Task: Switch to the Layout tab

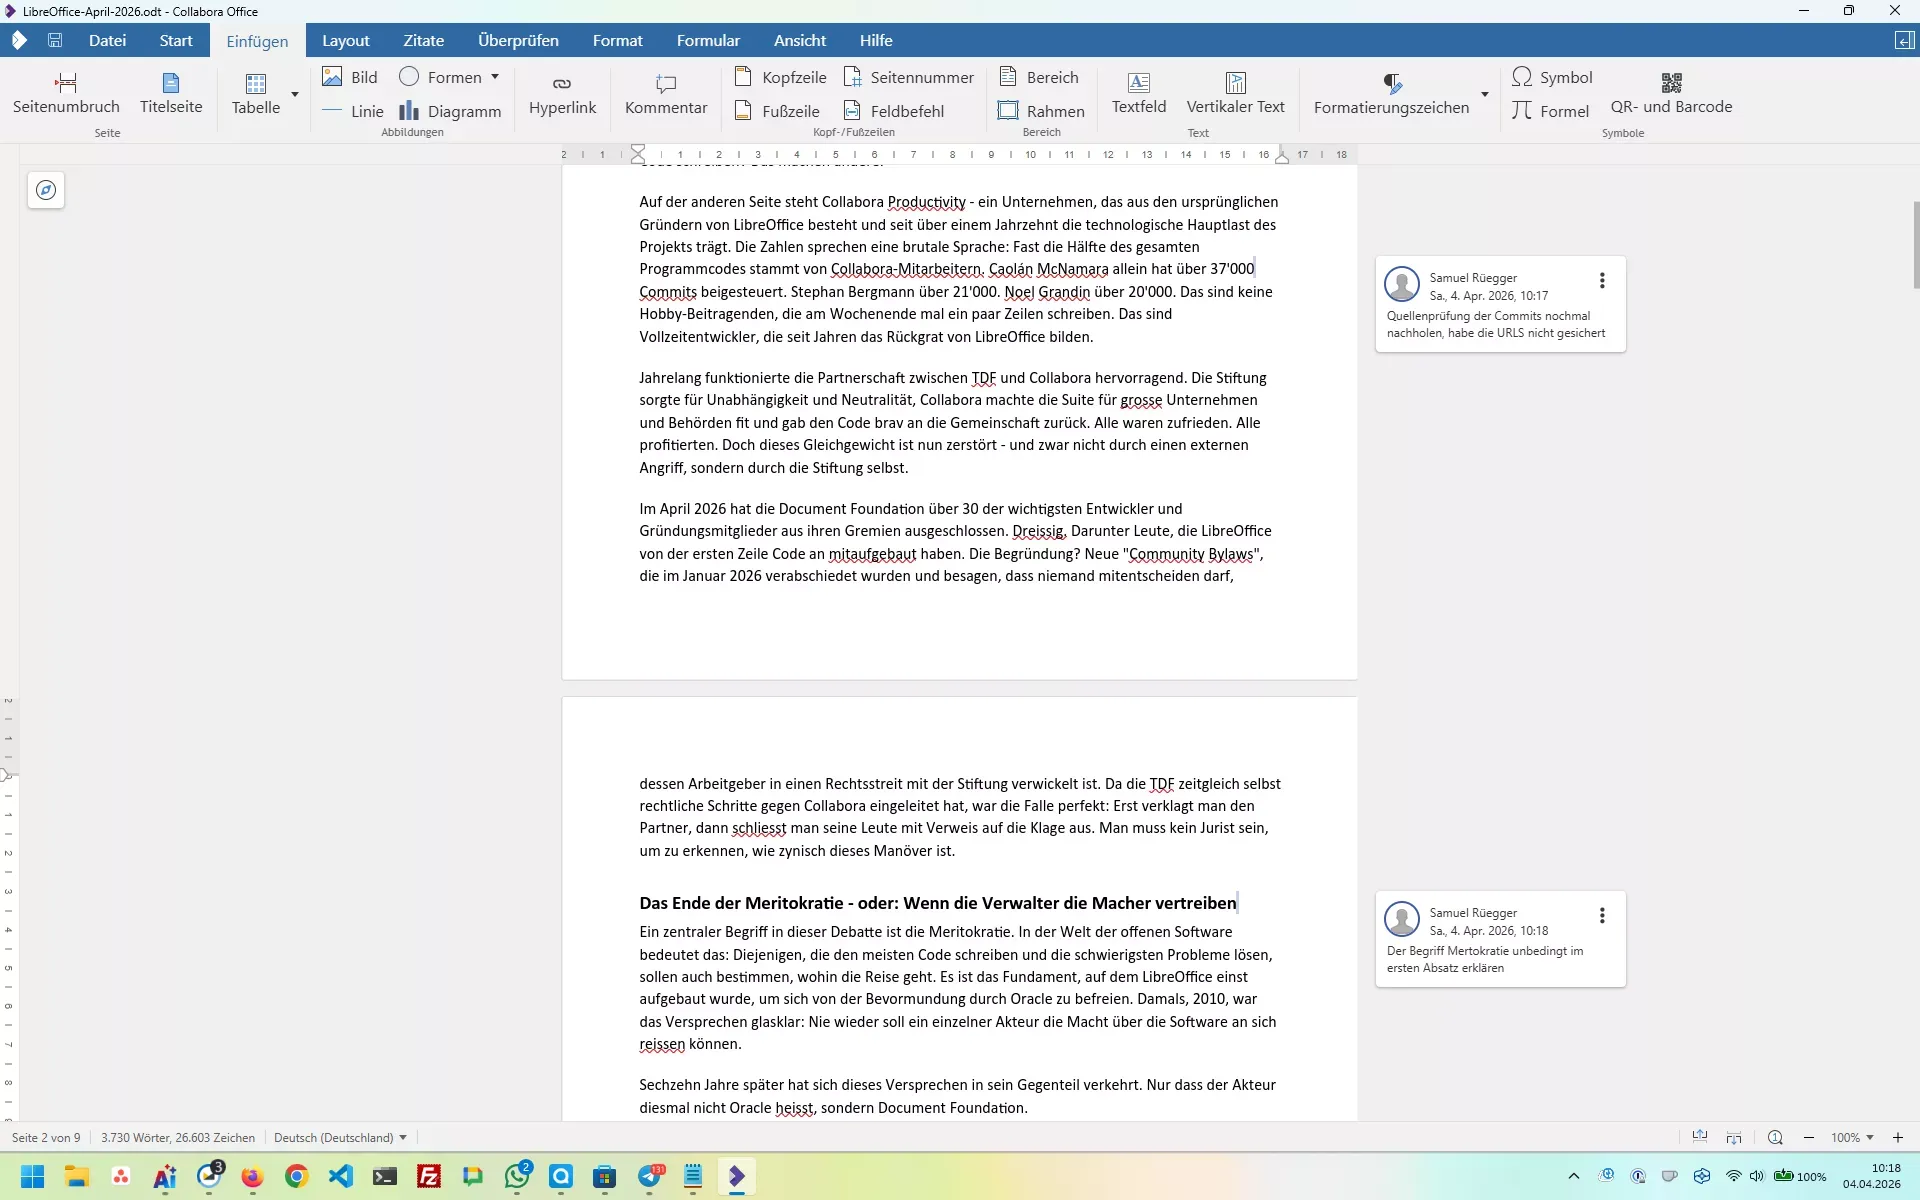Action: click(345, 40)
